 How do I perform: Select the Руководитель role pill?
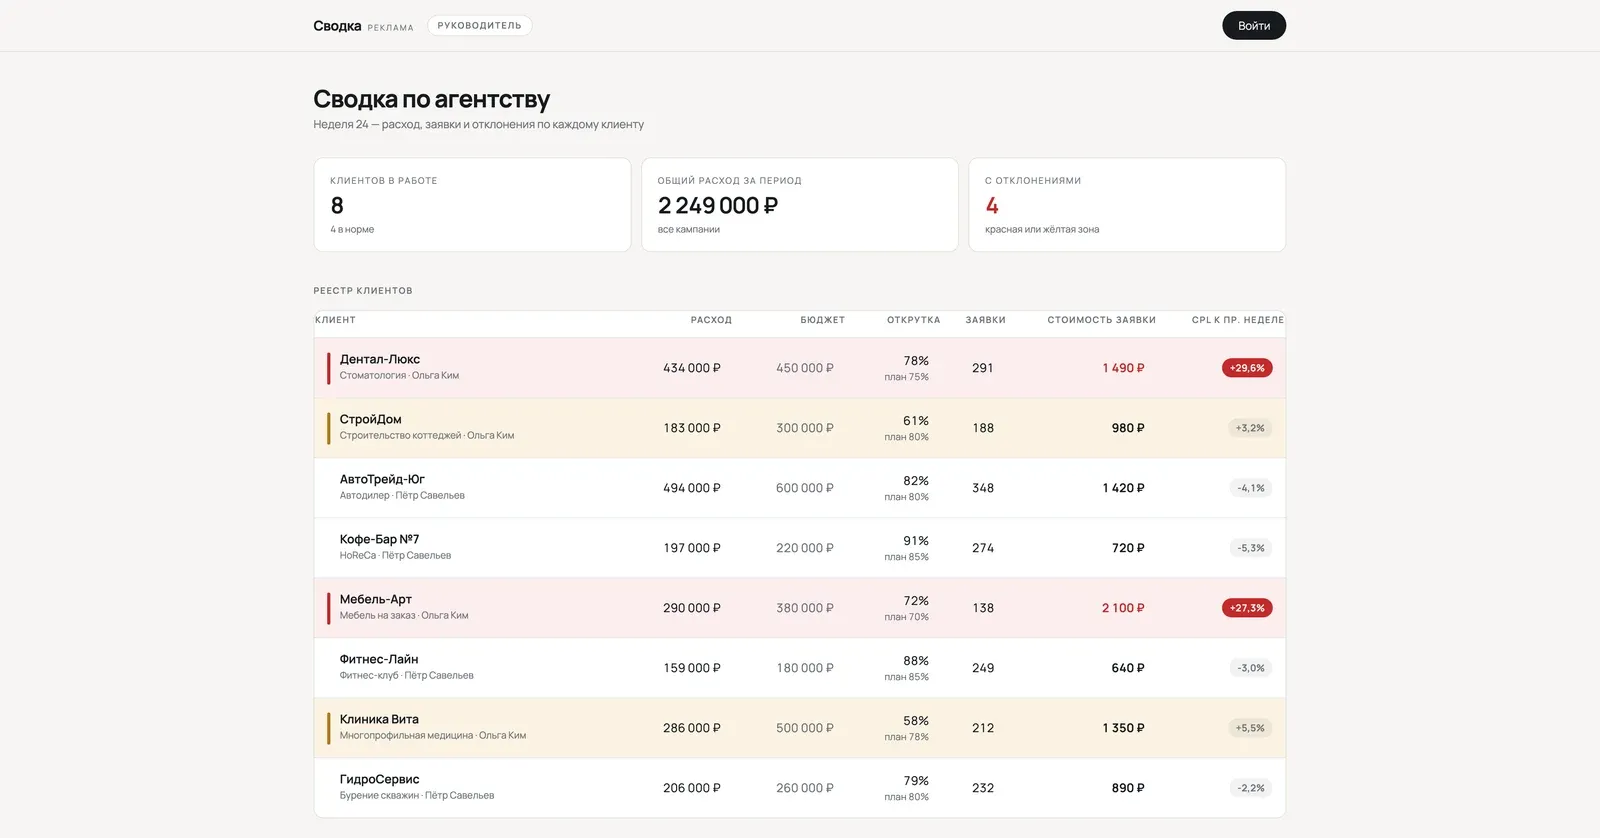click(479, 26)
